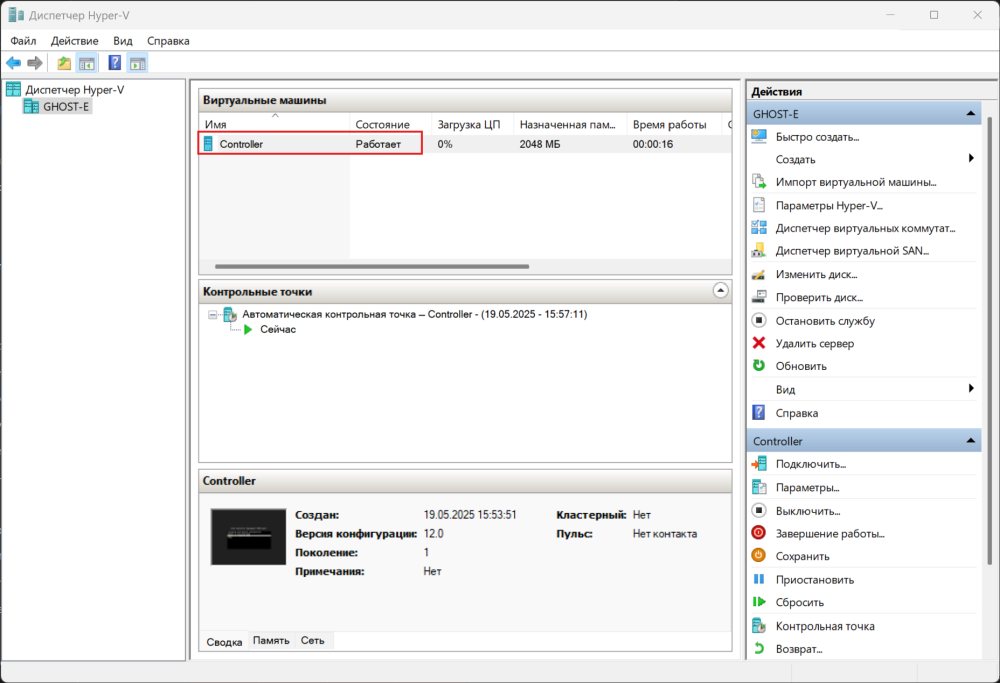Open the Справка menu in menu bar
The height and width of the screenshot is (683, 1000).
tap(168, 41)
